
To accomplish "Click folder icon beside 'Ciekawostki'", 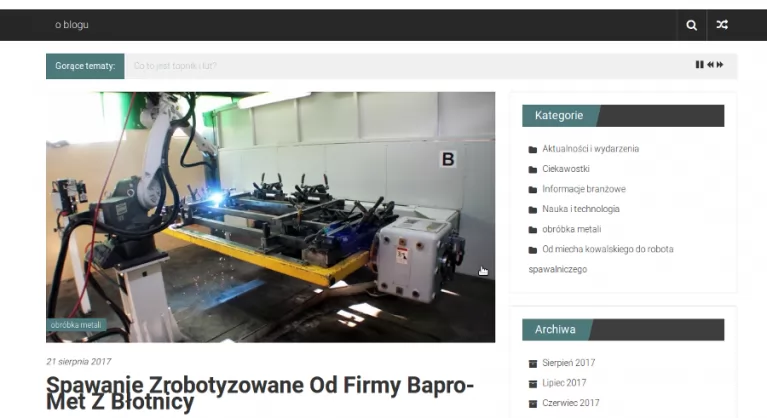I will 533,170.
